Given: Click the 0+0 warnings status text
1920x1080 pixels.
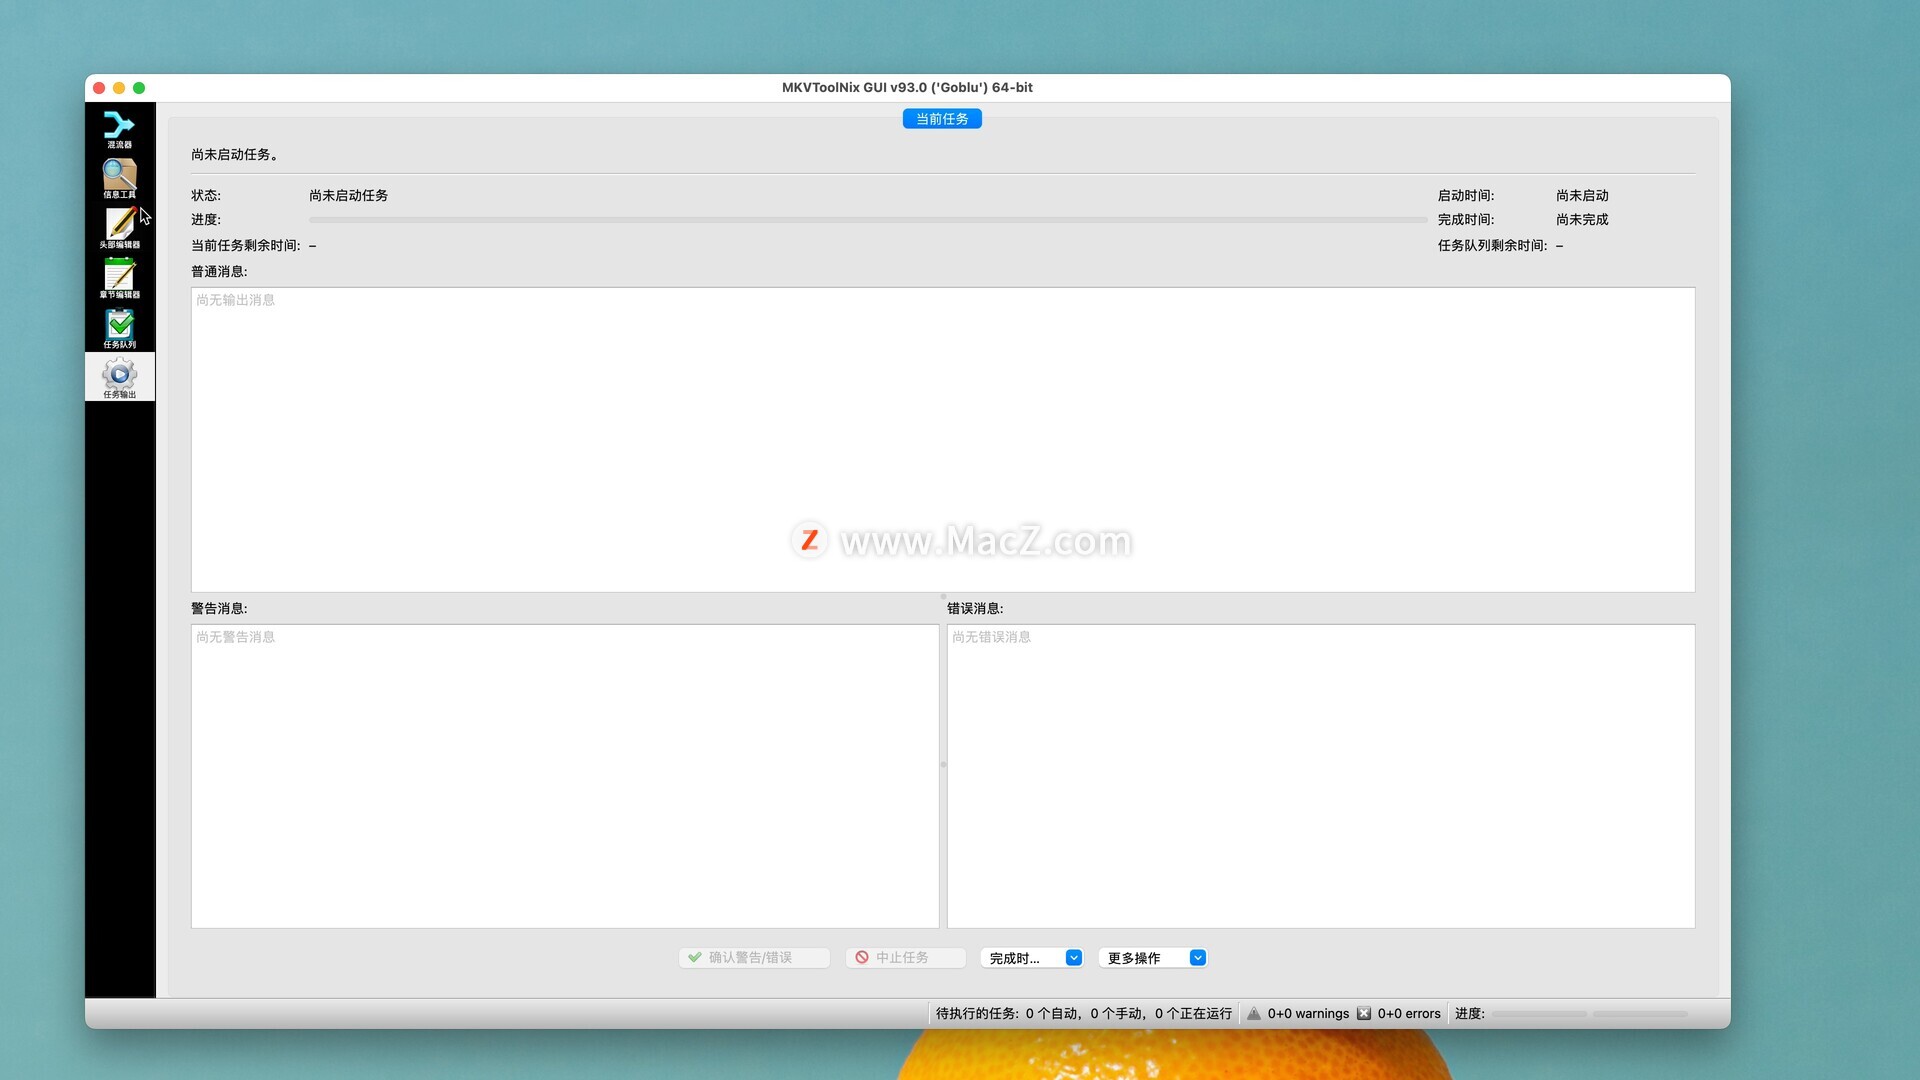Looking at the screenshot, I should (x=1308, y=1013).
